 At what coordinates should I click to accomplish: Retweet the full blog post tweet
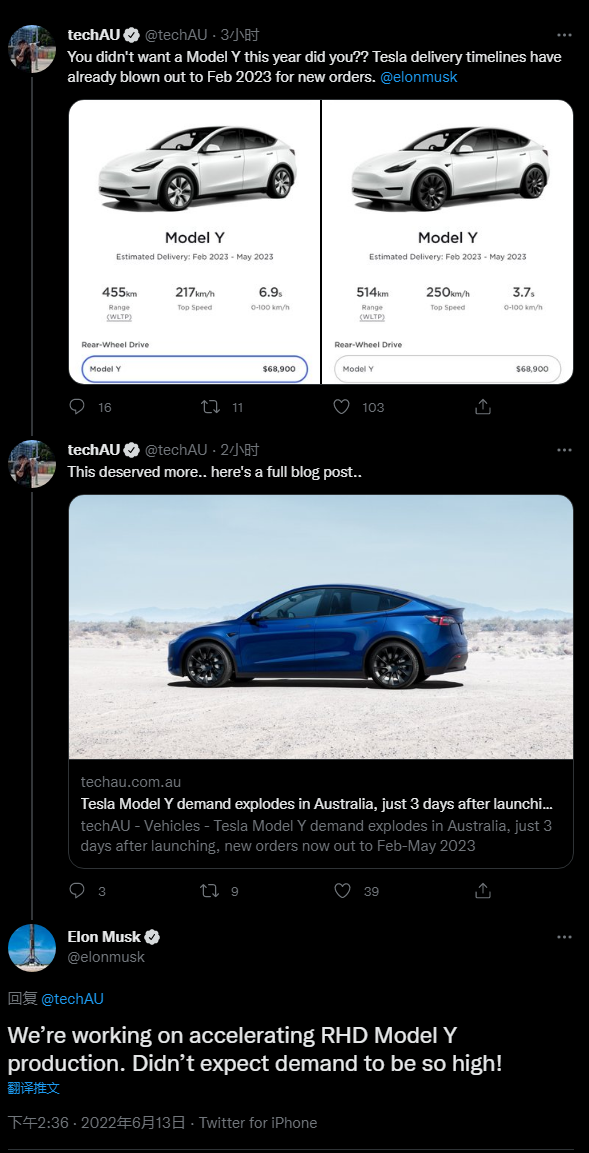coord(210,890)
